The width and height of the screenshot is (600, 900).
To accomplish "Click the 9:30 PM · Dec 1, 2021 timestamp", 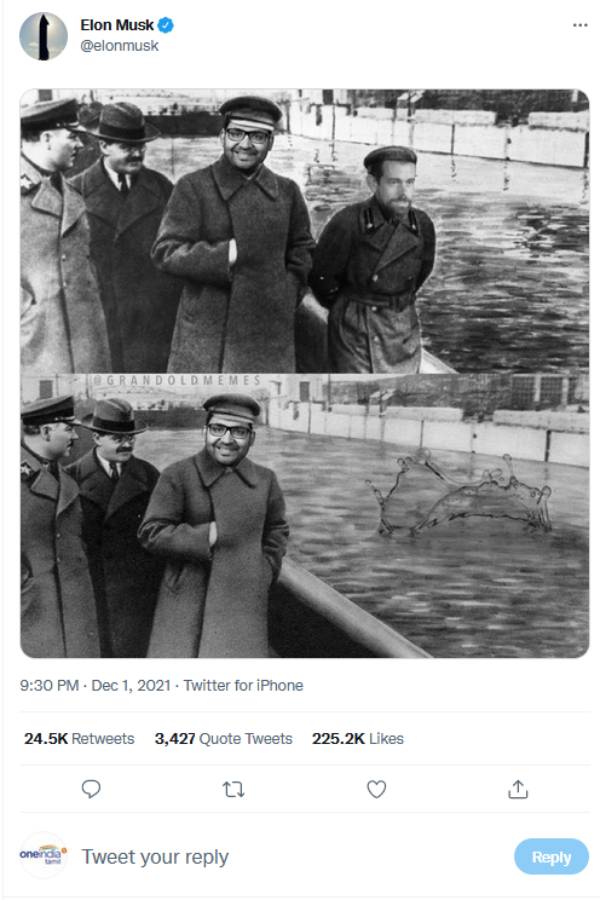I will click(x=93, y=686).
